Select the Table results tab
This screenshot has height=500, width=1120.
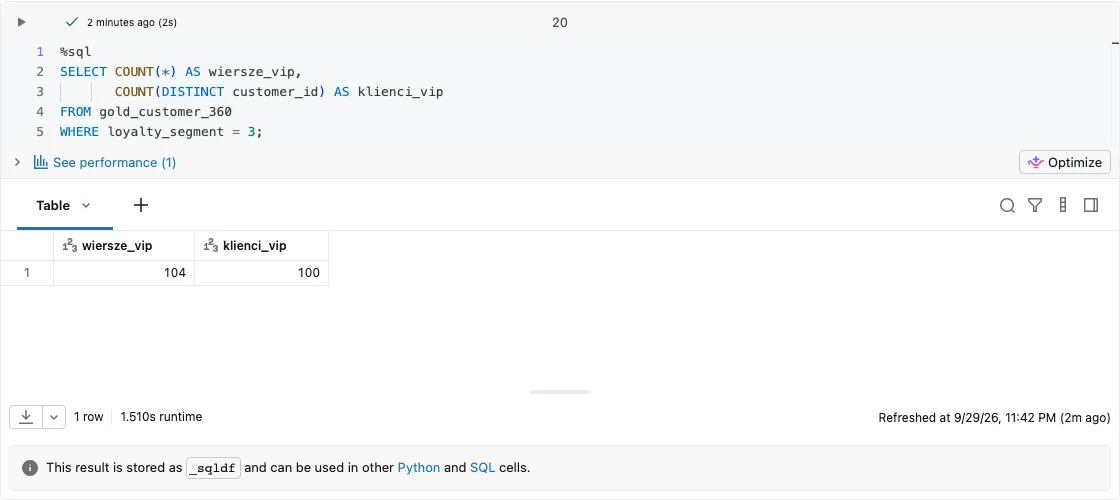(53, 205)
